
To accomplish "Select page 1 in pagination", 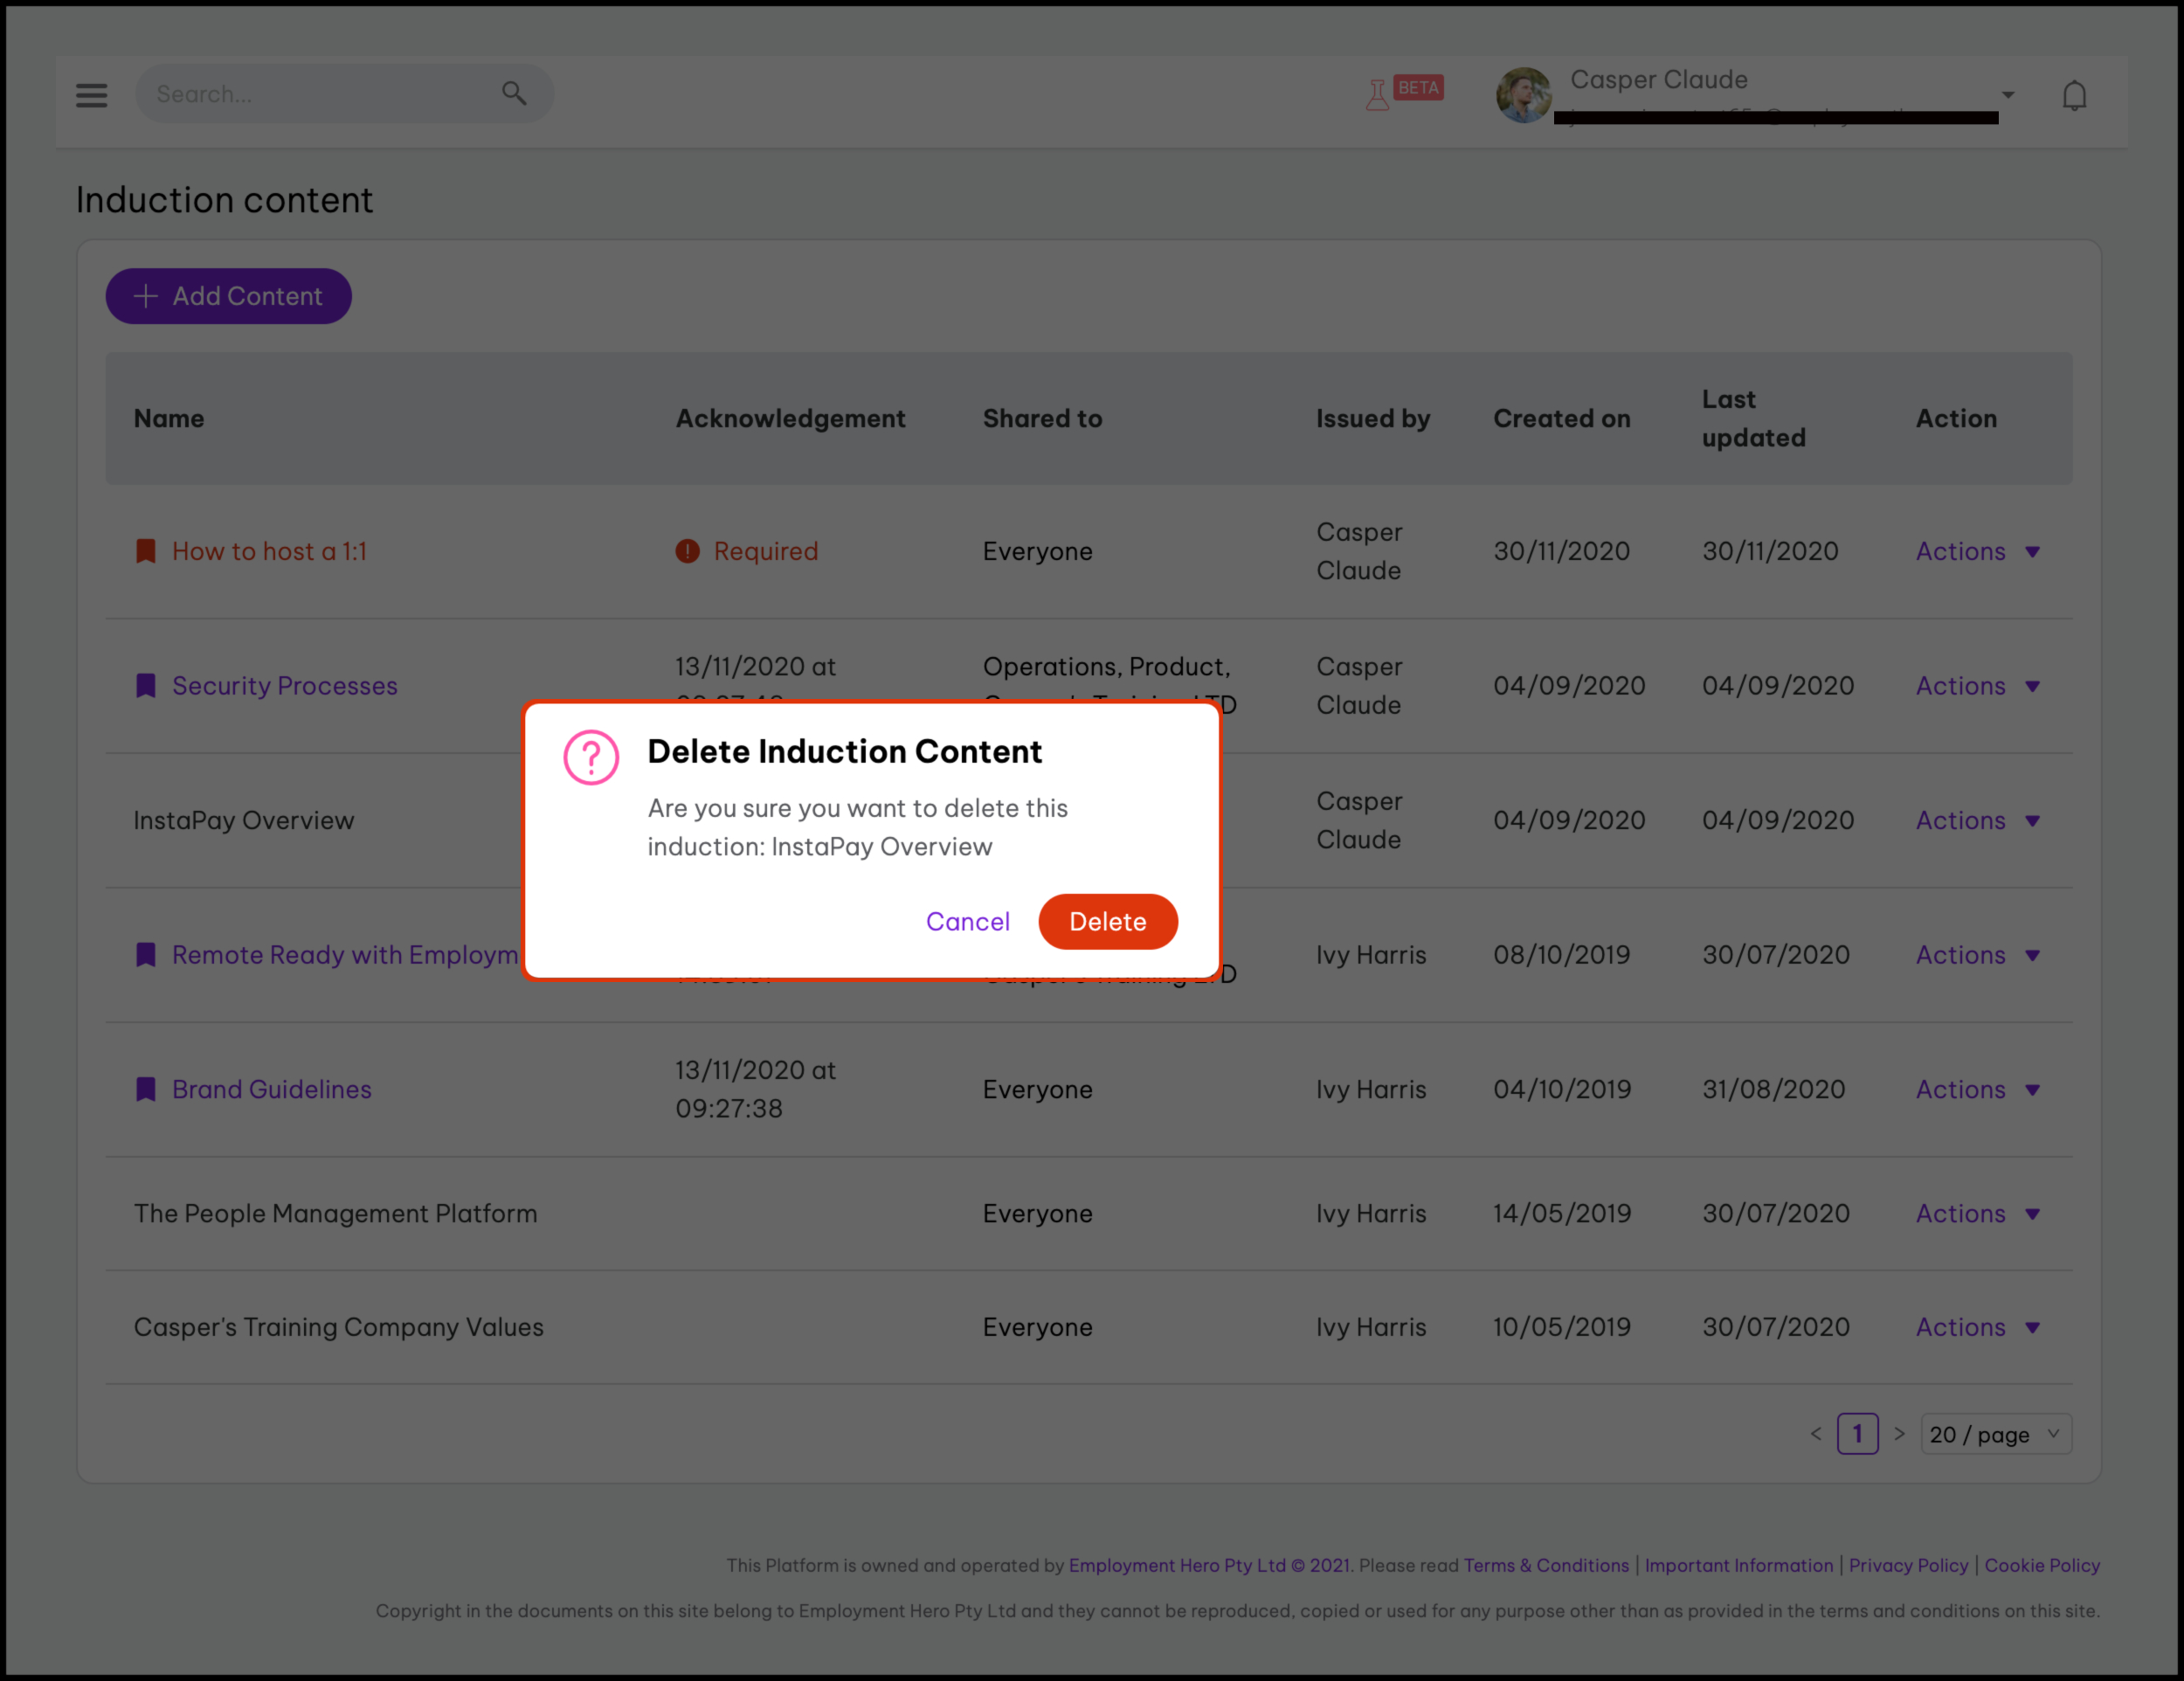I will coord(1857,1434).
